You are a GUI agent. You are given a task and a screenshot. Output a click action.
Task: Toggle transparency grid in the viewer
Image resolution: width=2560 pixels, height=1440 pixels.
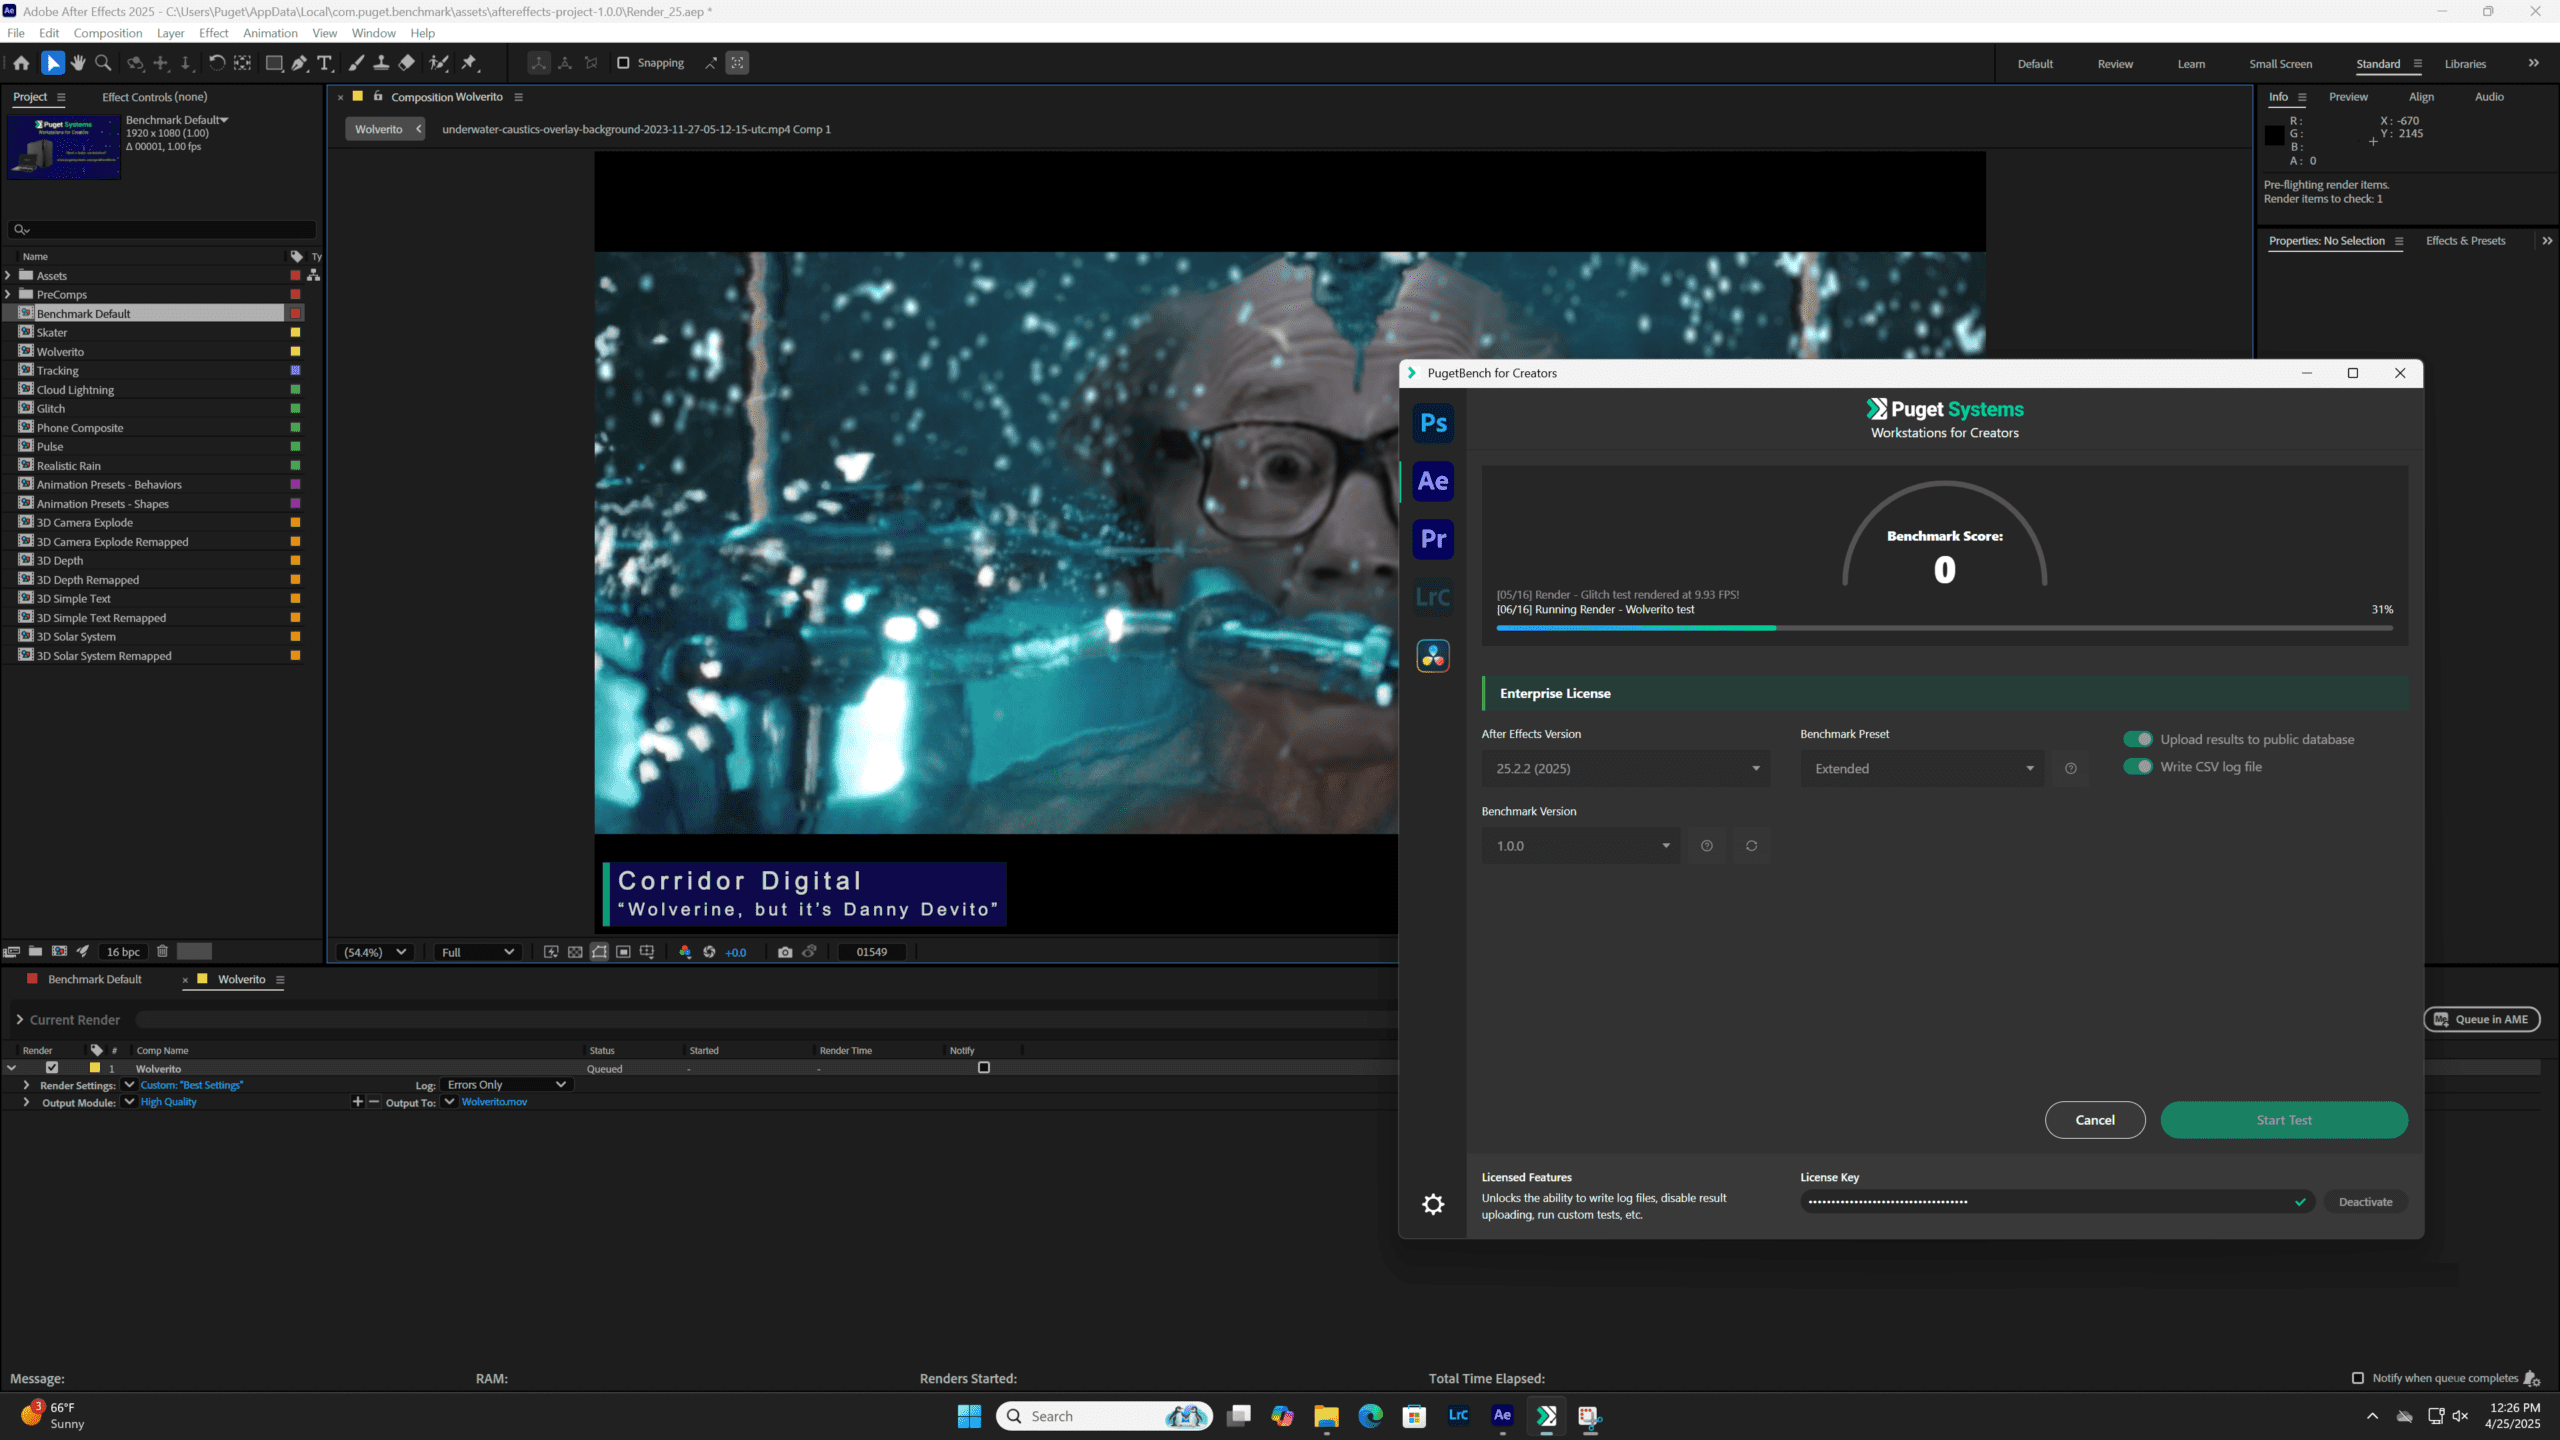click(x=575, y=951)
